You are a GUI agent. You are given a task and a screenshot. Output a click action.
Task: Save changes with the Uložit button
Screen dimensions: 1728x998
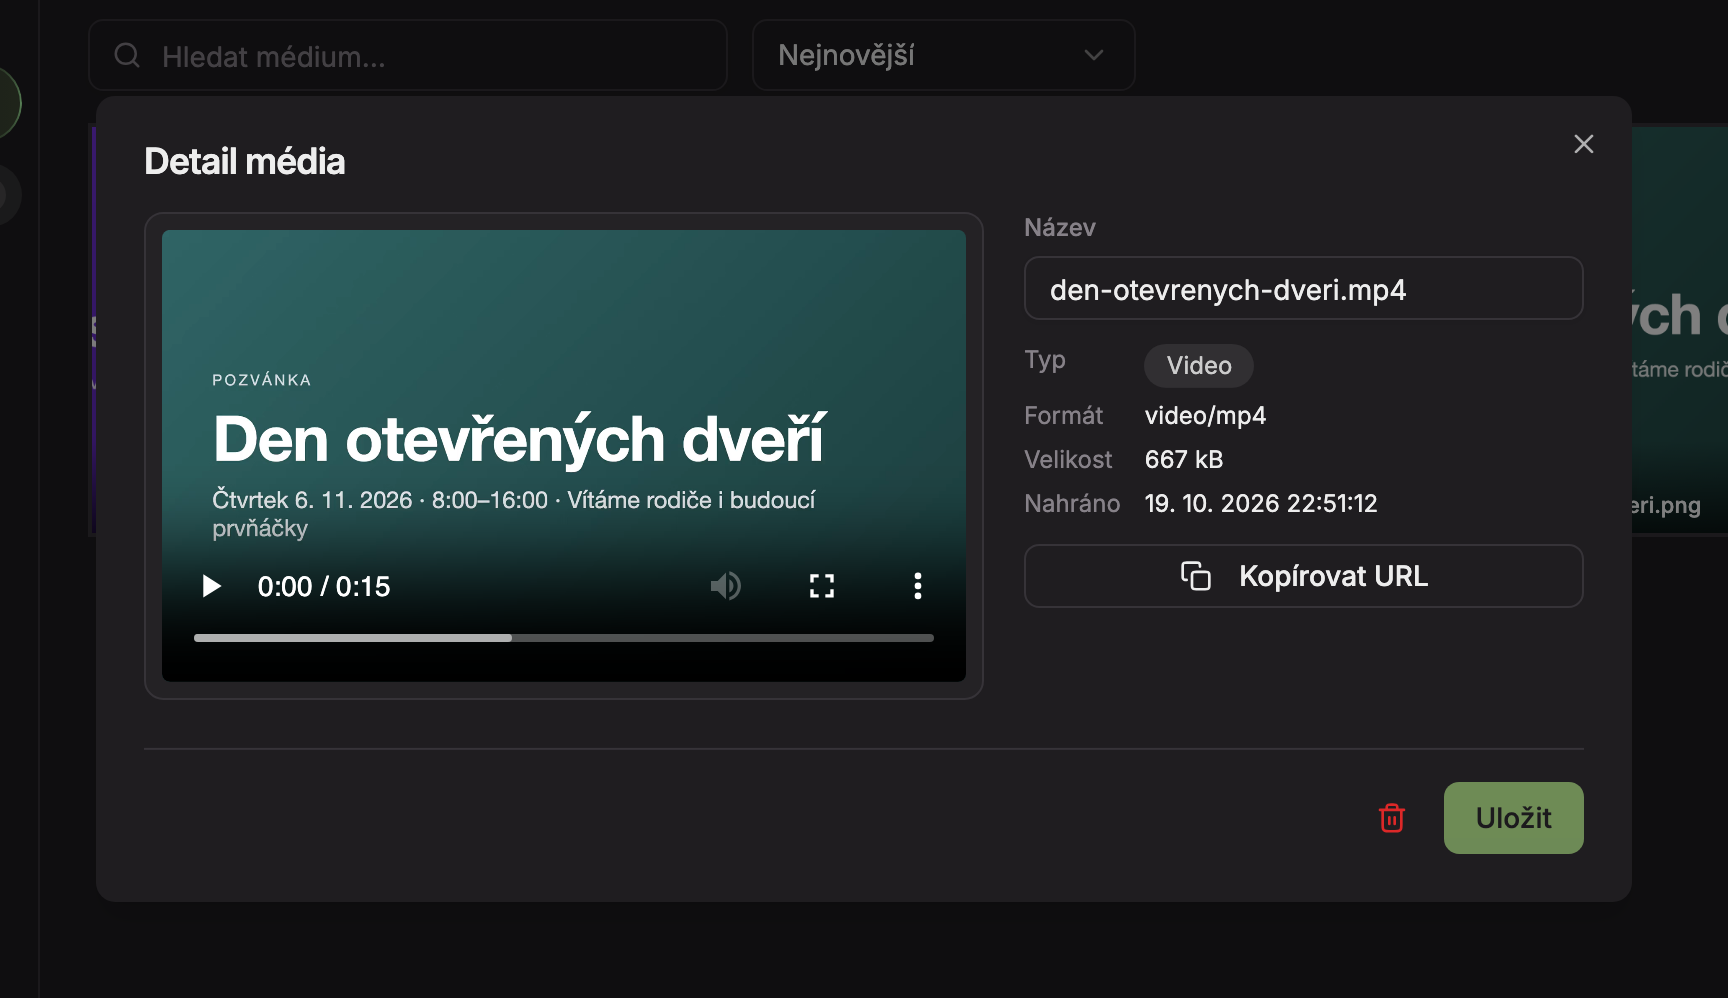coord(1513,818)
